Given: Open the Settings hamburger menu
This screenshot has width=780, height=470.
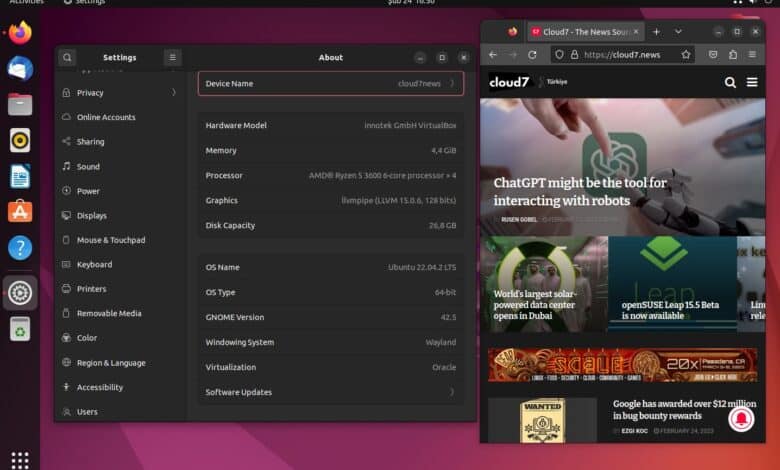Looking at the screenshot, I should [173, 58].
